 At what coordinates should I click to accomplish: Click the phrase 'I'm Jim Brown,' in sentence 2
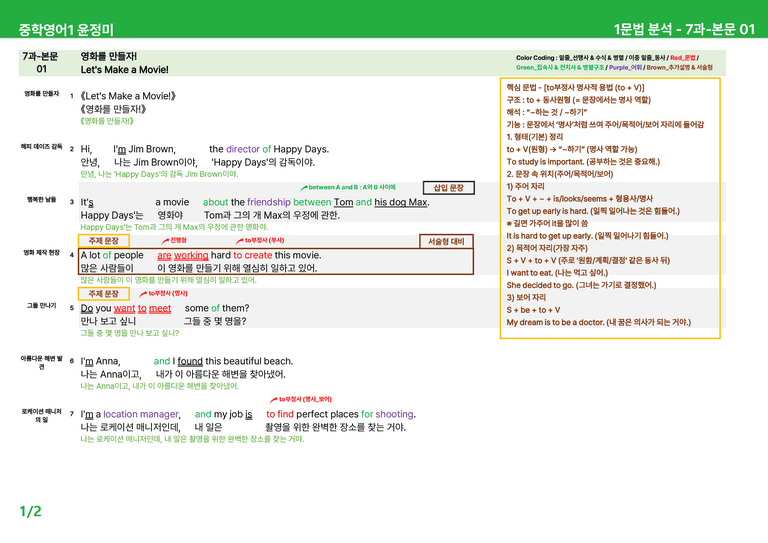[144, 149]
